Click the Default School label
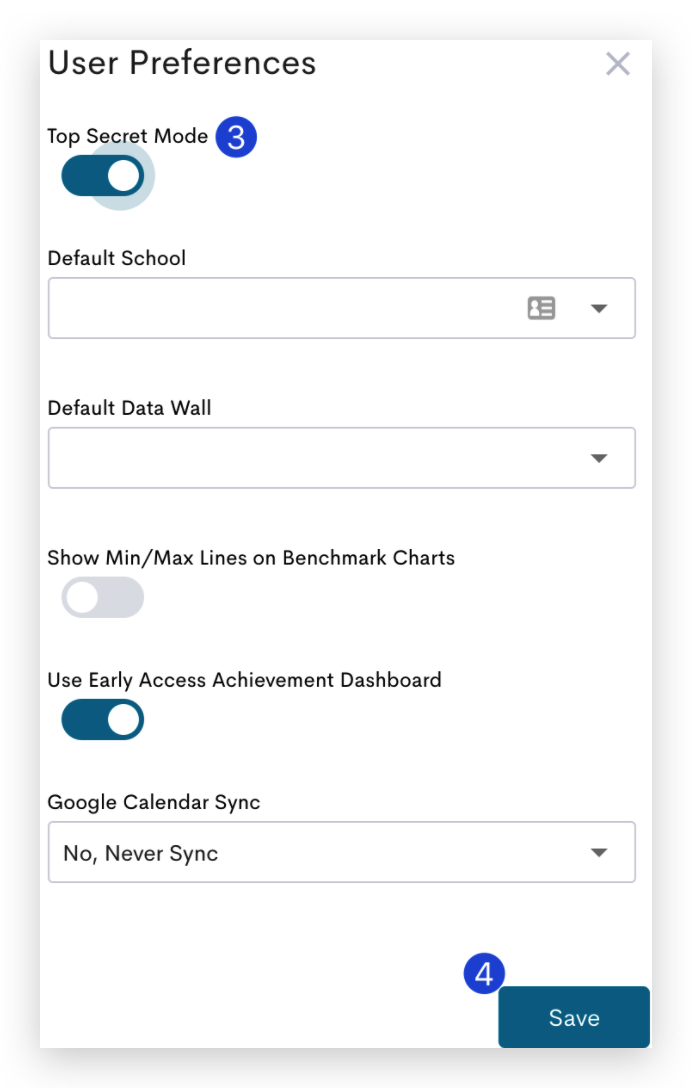Viewport: 692px width, 1088px height. tap(117, 258)
